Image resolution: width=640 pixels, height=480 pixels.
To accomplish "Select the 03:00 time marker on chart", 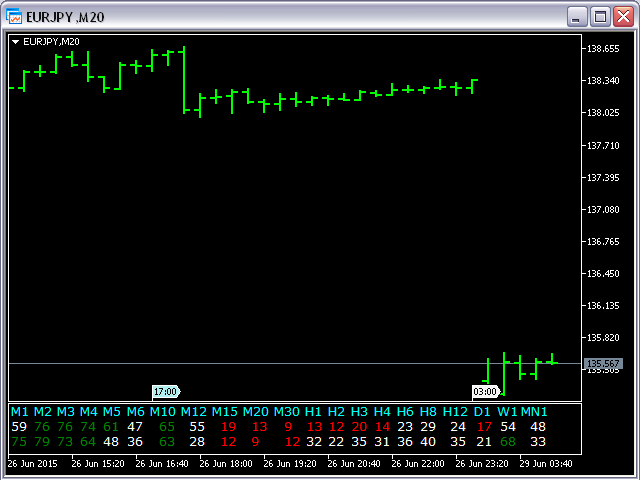I will [486, 391].
